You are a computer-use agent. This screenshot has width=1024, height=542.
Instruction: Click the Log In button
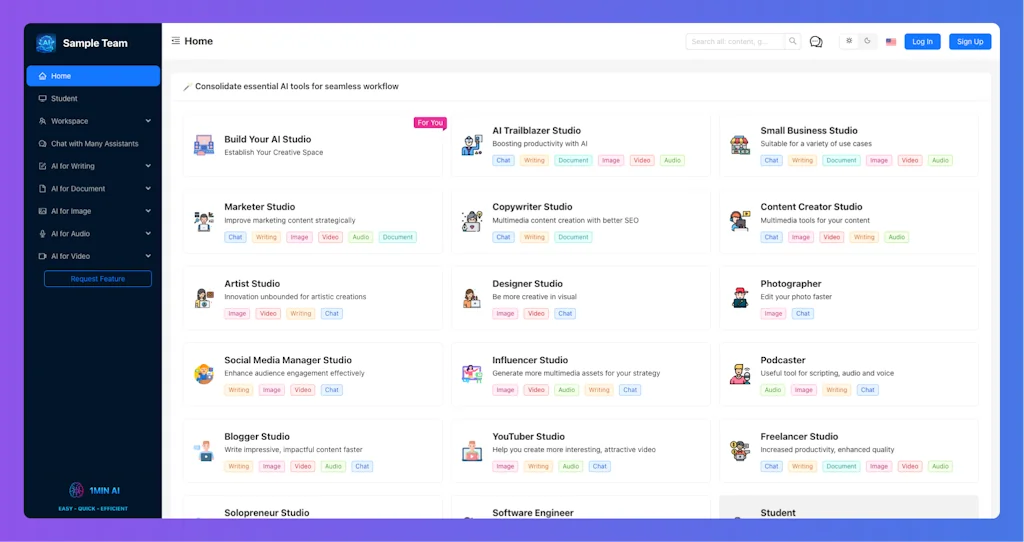(922, 42)
